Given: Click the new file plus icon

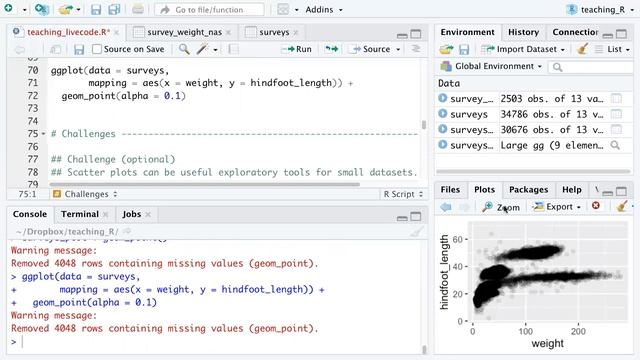Looking at the screenshot, I should pos(8,9).
